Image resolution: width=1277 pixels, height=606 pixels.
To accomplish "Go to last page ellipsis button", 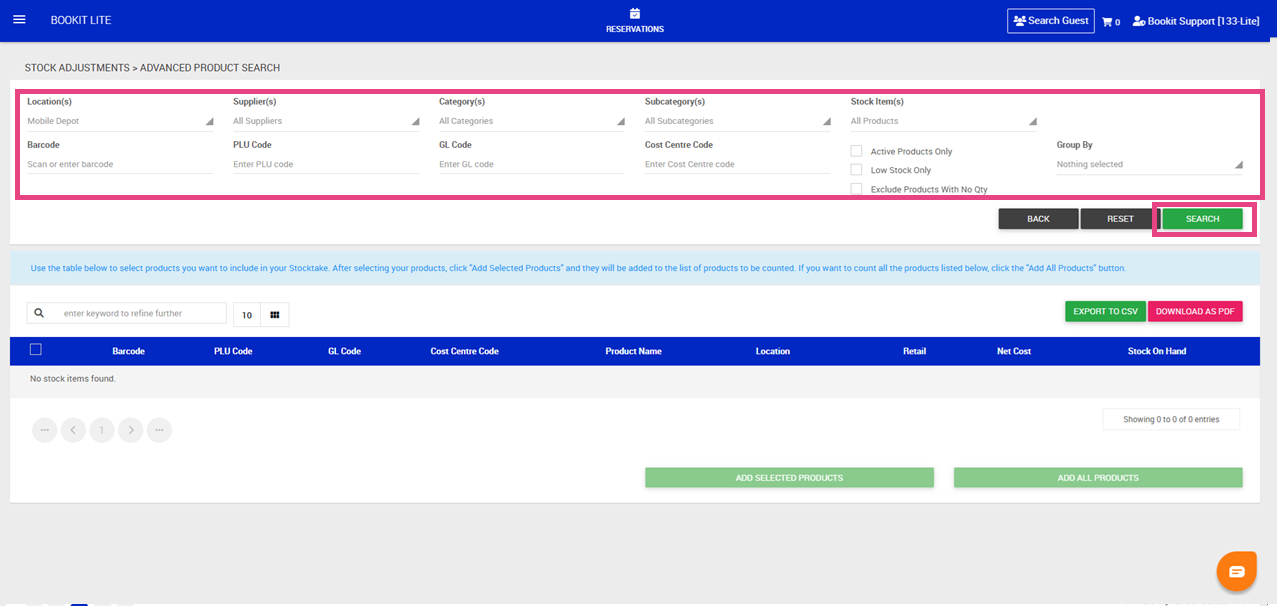I will 159,430.
